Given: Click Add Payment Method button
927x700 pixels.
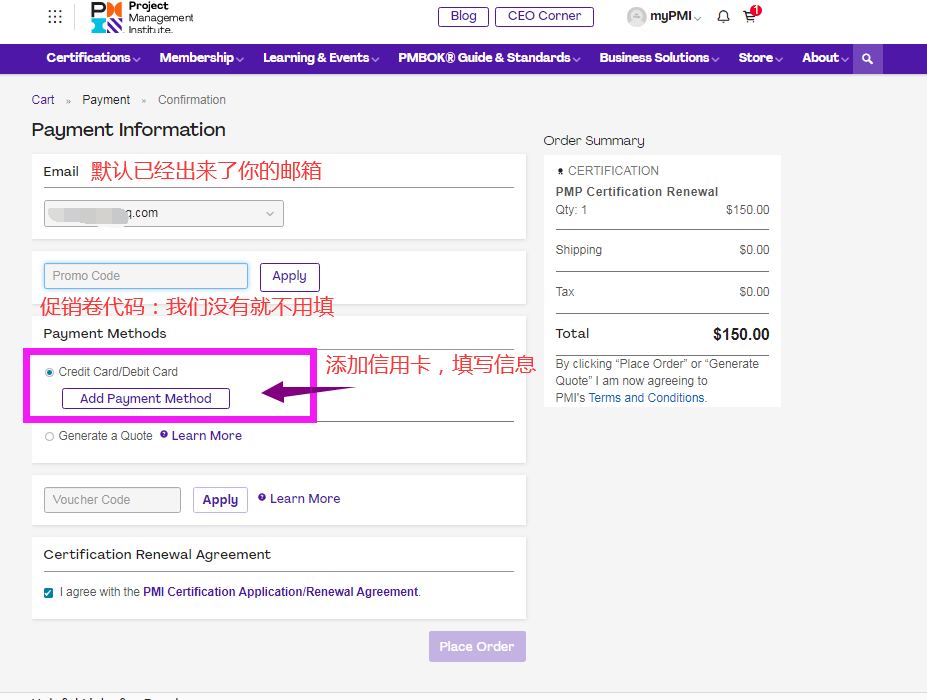Looking at the screenshot, I should [146, 398].
